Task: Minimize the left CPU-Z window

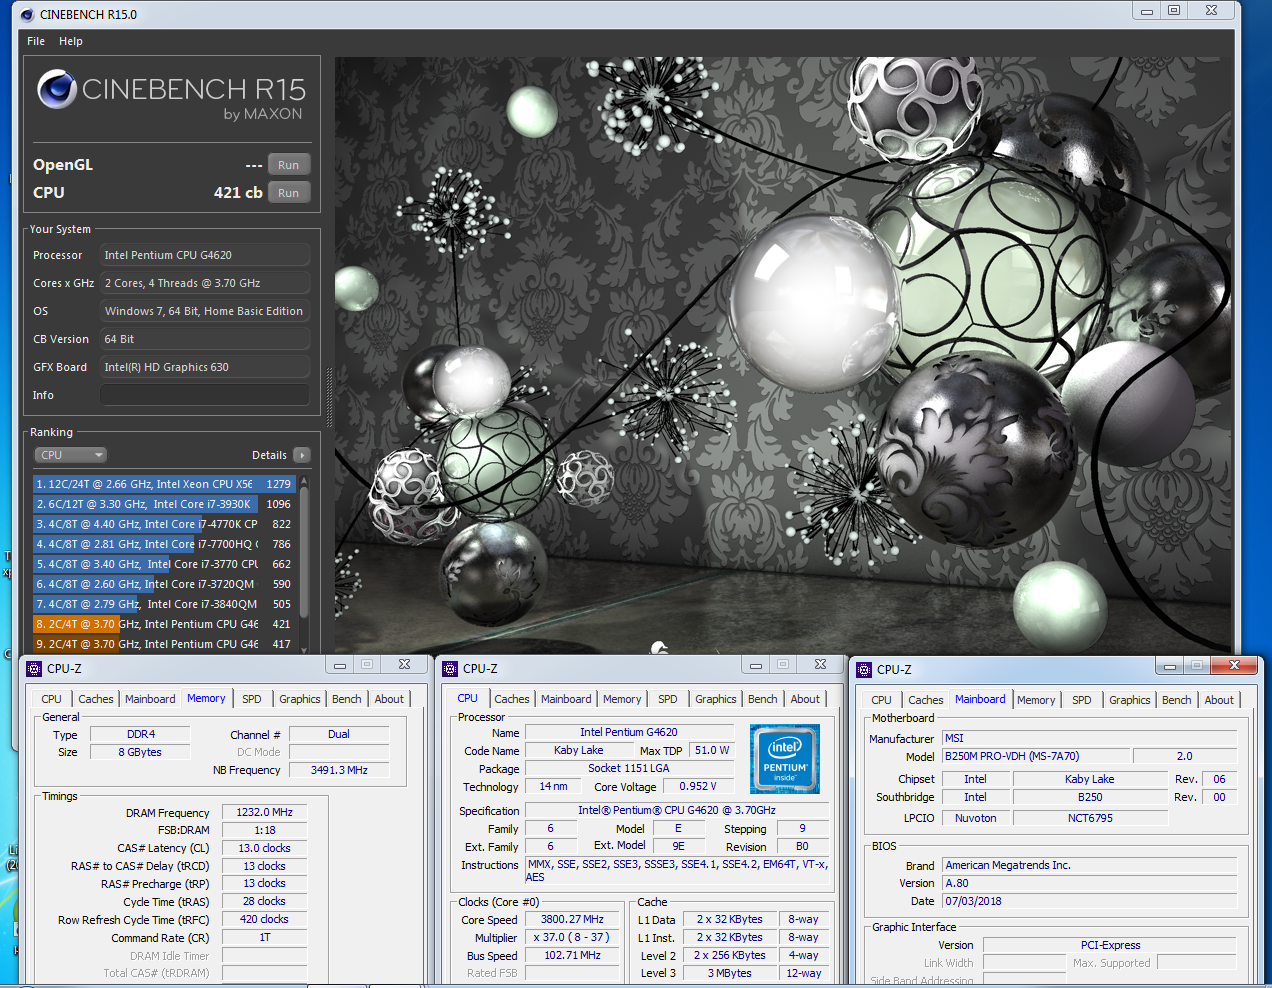Action: point(340,665)
